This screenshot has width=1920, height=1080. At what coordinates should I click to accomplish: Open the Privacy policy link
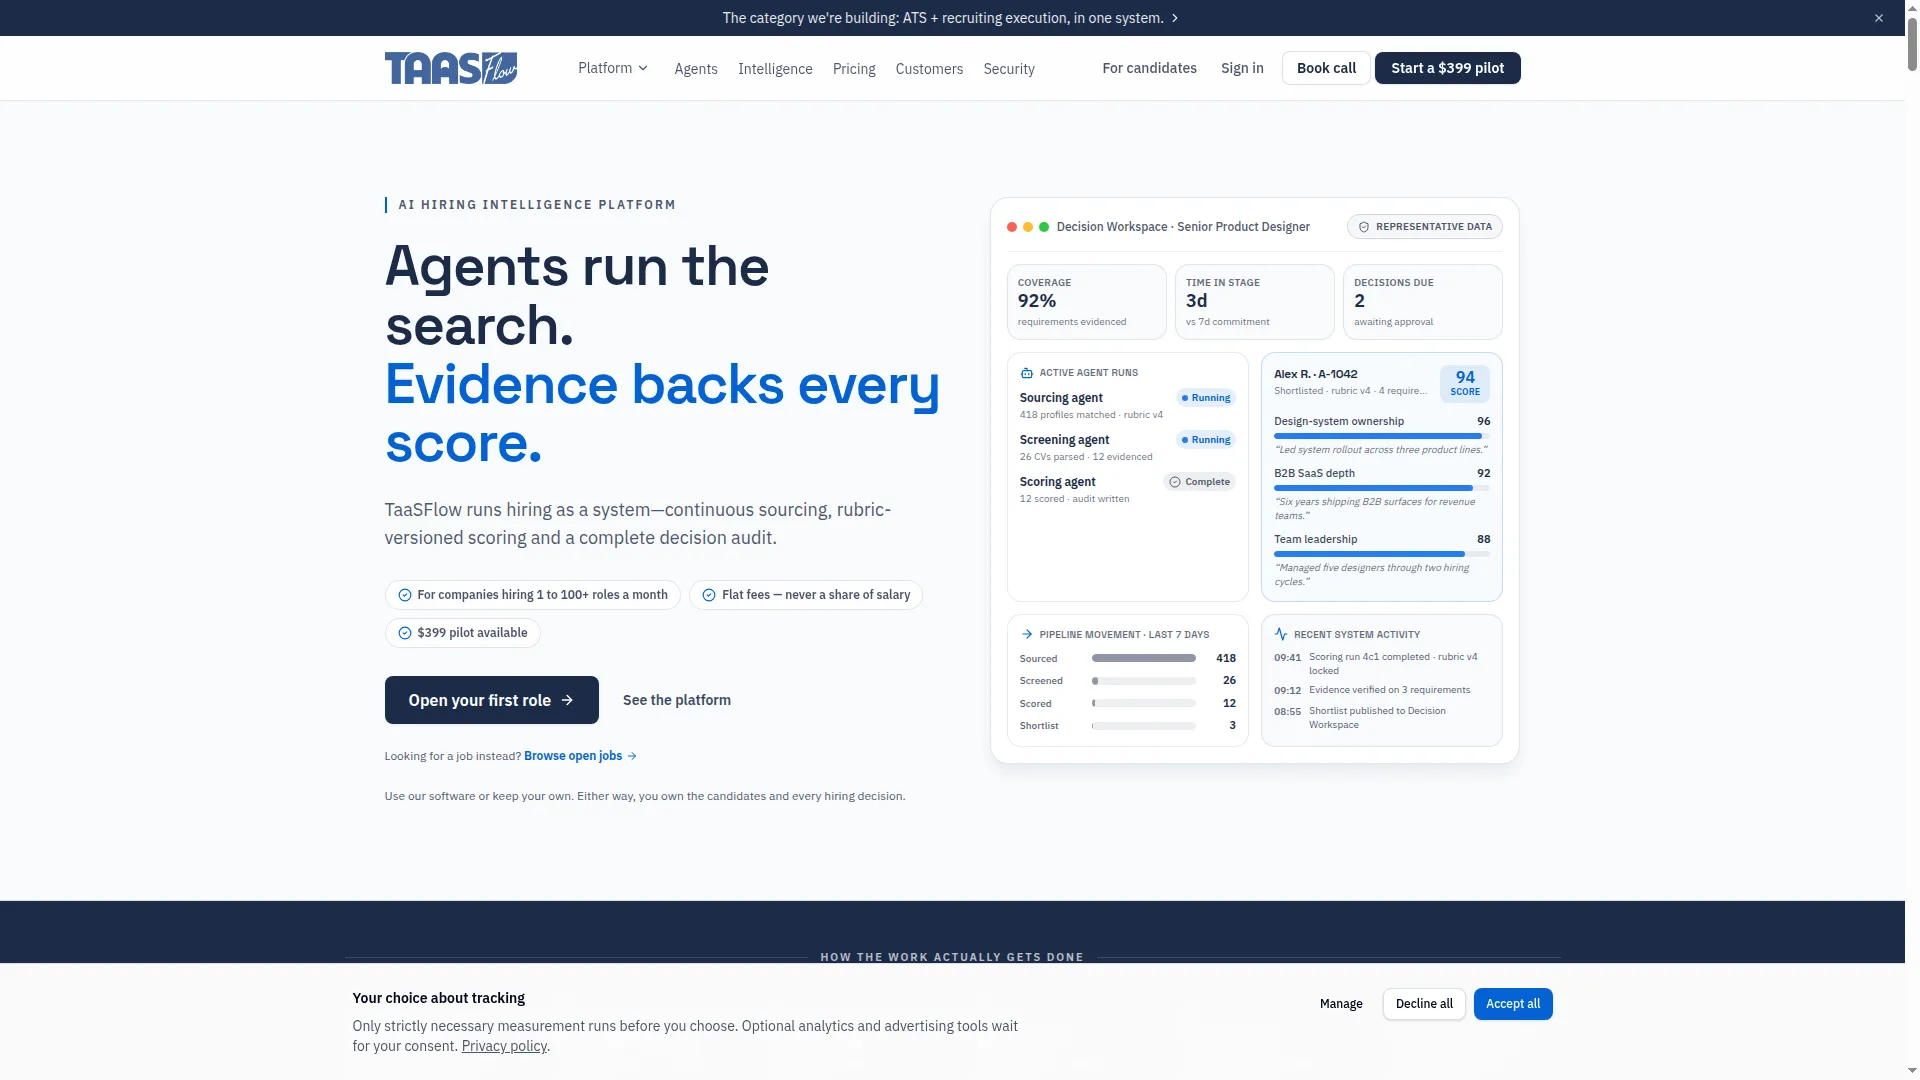(x=504, y=1046)
